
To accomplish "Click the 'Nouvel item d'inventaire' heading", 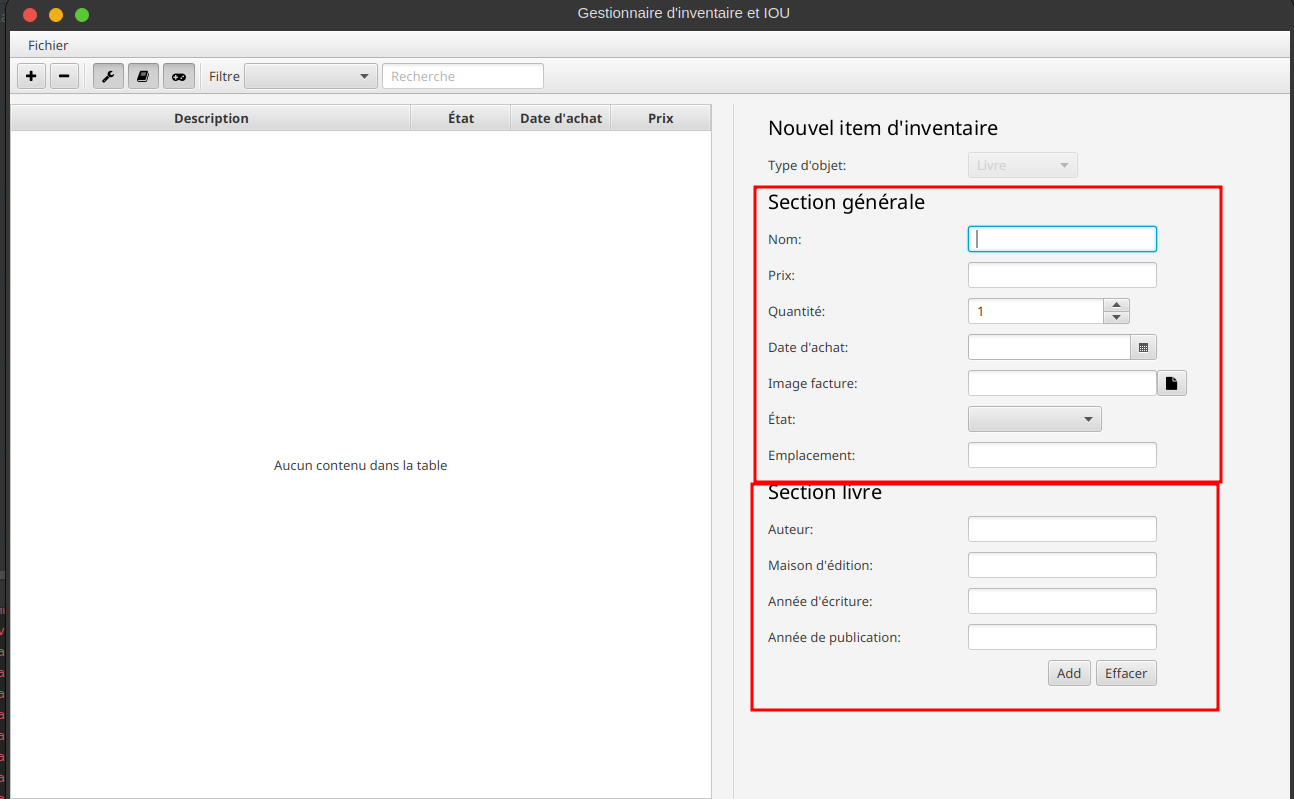I will tap(883, 128).
